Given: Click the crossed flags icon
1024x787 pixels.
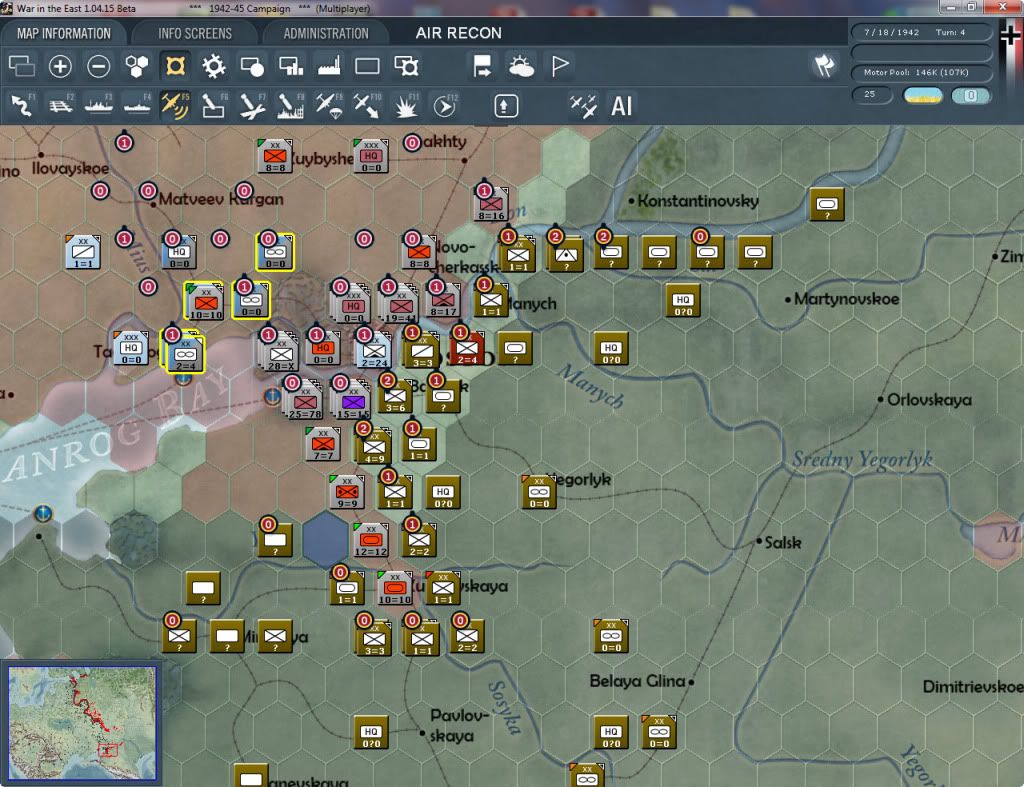Looking at the screenshot, I should coord(824,66).
